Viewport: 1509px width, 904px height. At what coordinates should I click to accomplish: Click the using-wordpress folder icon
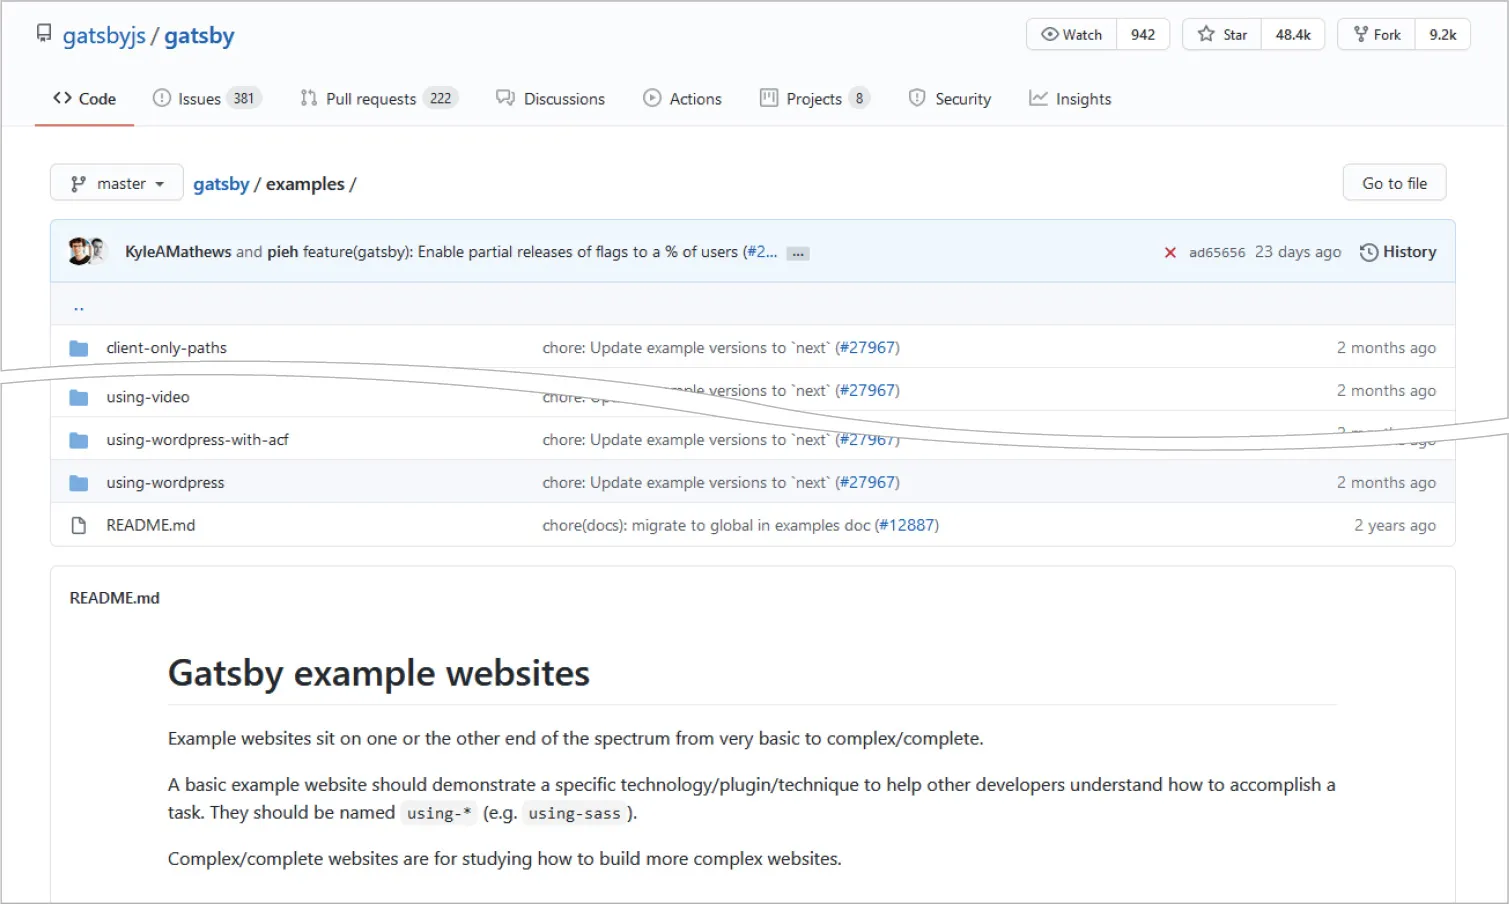click(79, 483)
